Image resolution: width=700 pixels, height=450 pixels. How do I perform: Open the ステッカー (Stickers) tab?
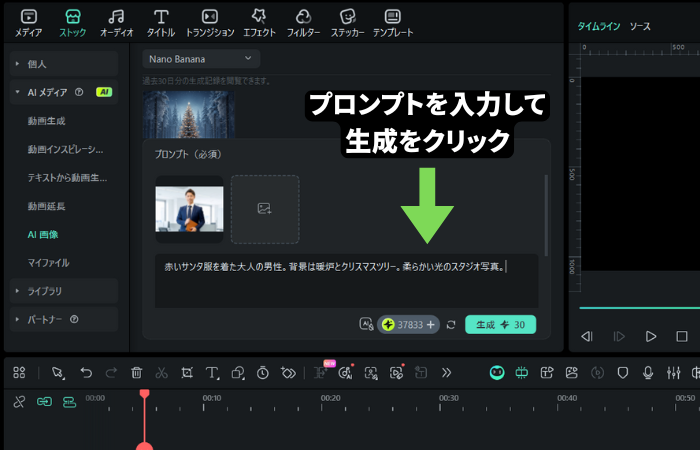(347, 23)
